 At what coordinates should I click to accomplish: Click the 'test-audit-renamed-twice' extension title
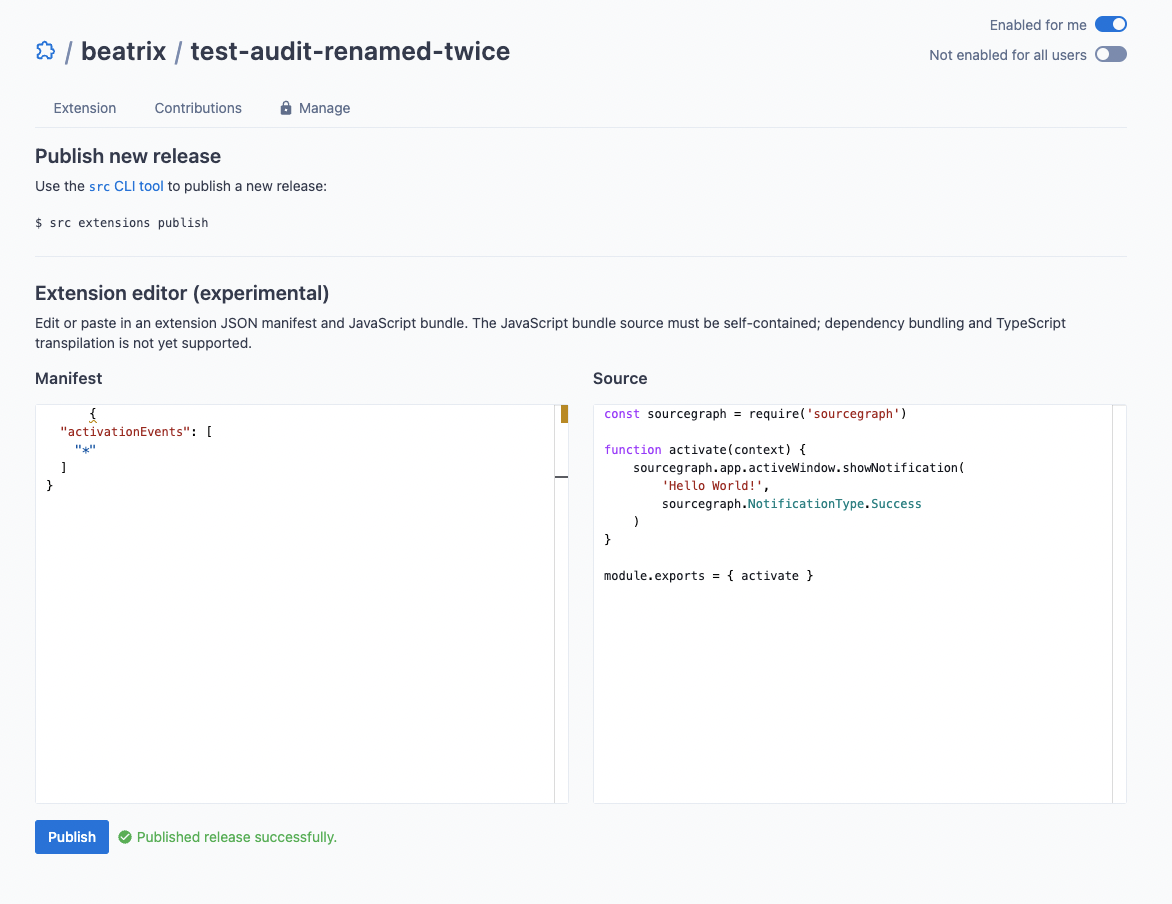pyautogui.click(x=350, y=51)
